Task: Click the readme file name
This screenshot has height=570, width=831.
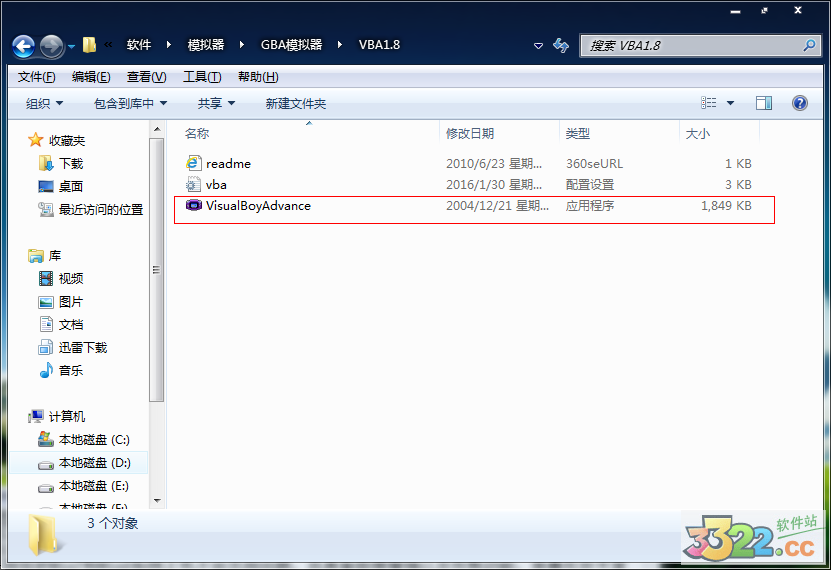Action: coord(228,164)
